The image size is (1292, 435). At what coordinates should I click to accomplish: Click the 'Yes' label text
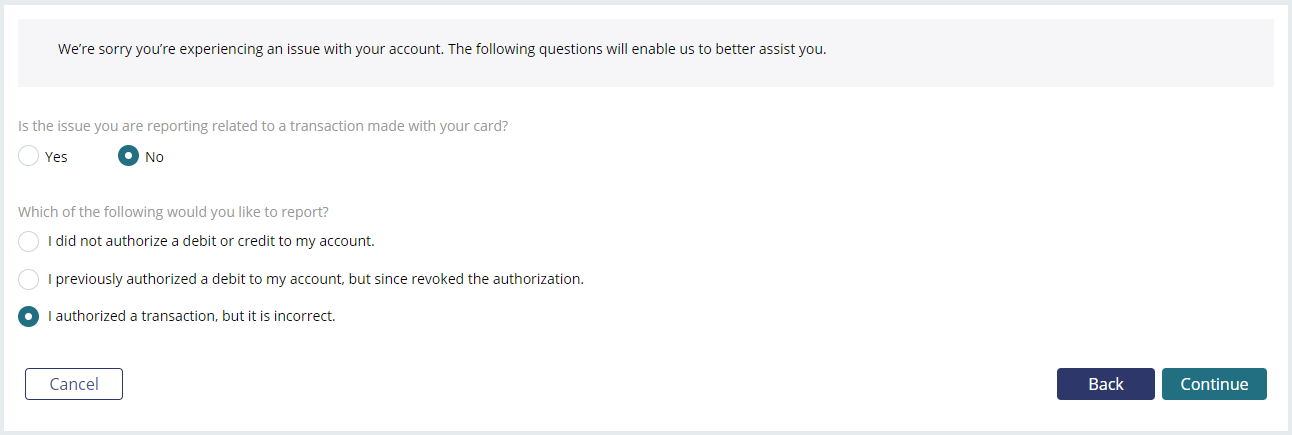56,157
